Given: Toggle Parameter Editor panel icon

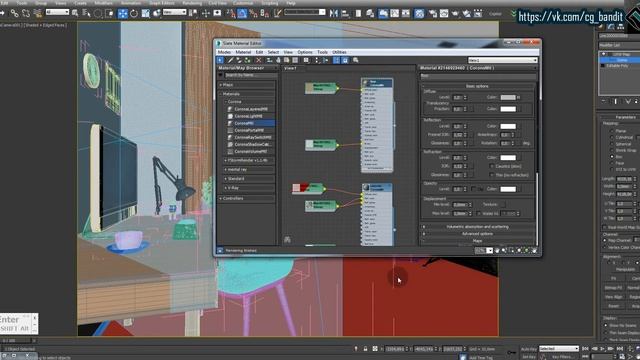Looking at the screenshot, I should 345,60.
